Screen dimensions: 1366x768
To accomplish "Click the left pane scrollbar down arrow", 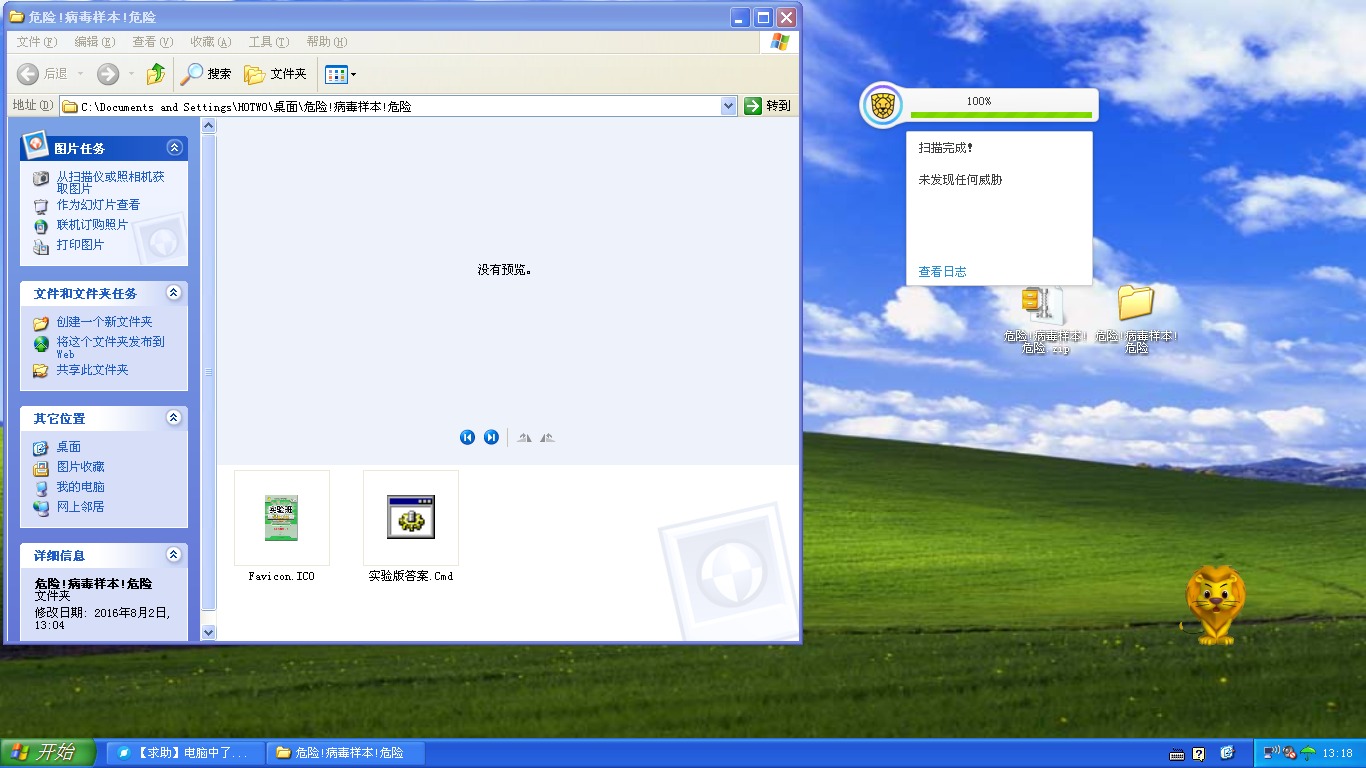I will pyautogui.click(x=209, y=632).
